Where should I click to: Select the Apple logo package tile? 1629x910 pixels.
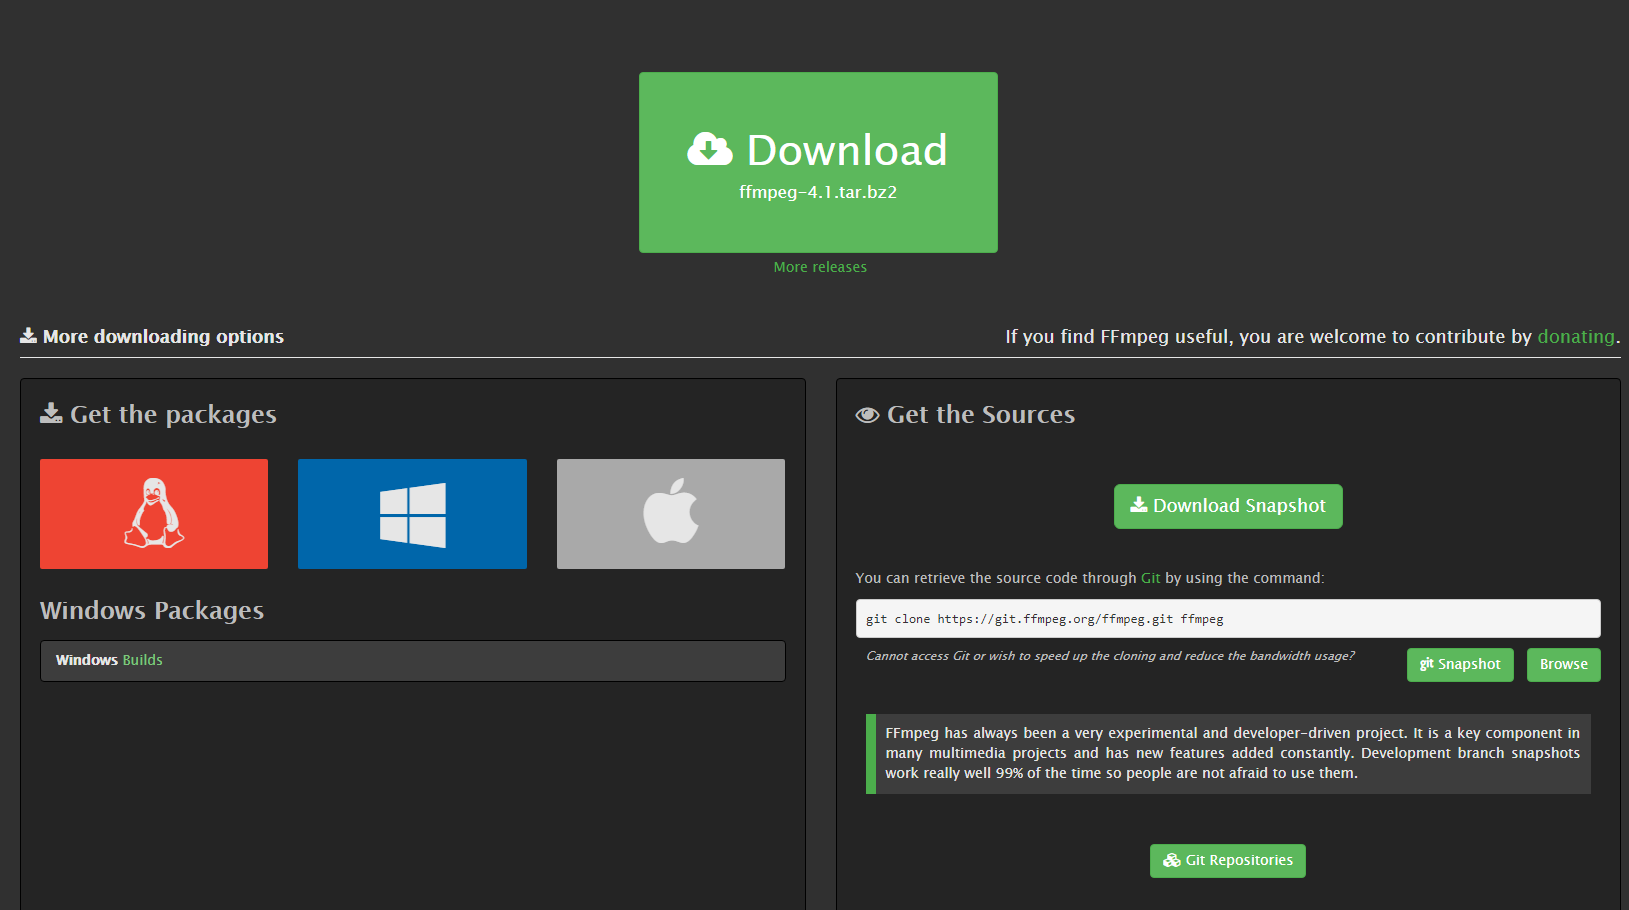point(671,514)
